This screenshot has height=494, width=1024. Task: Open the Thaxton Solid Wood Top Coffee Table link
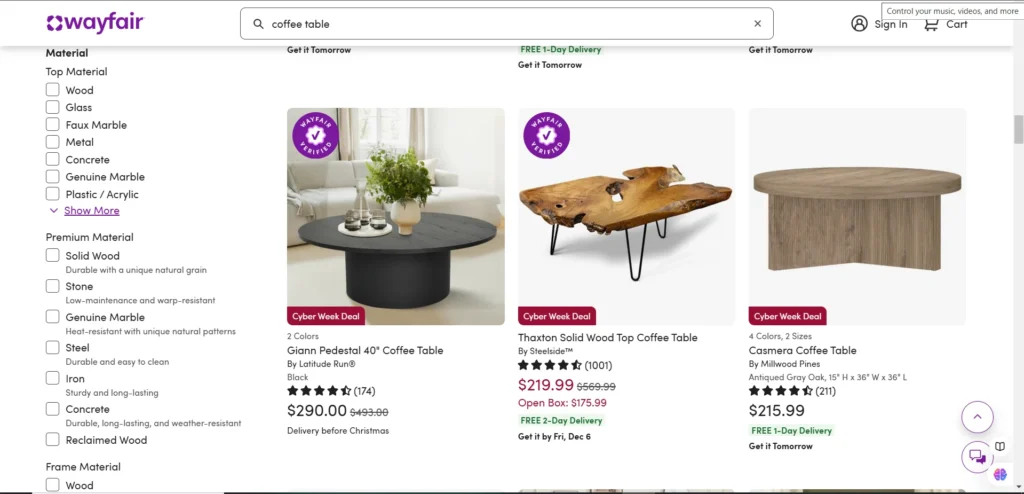pos(607,338)
